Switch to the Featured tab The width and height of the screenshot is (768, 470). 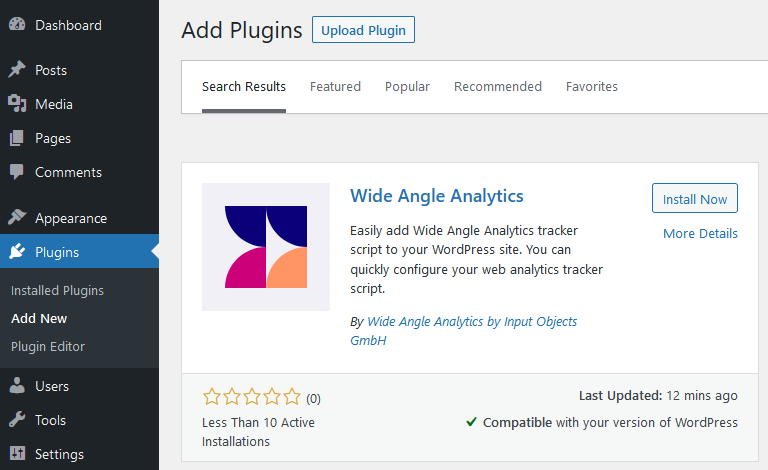pos(335,87)
